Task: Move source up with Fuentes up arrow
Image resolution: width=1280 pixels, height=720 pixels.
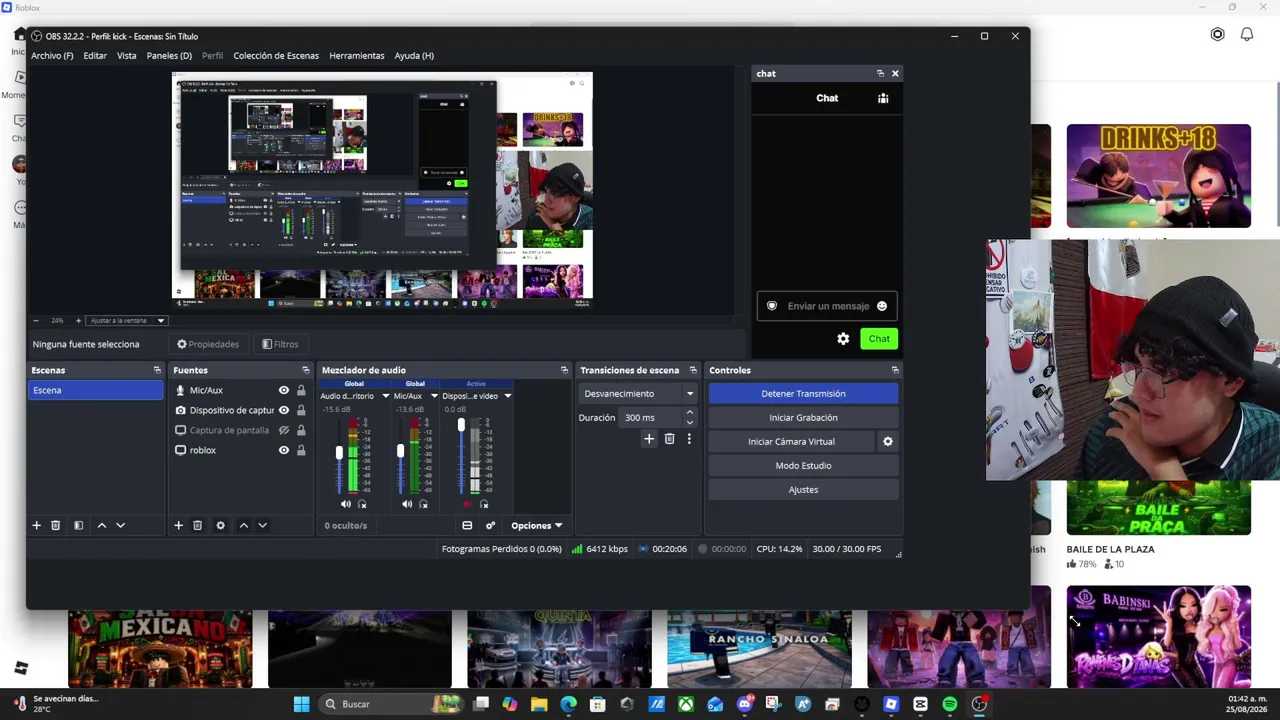Action: 243,525
